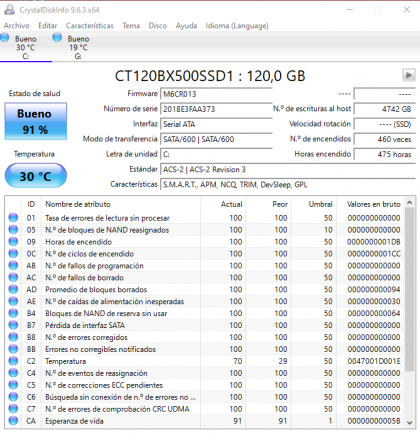Select the N.º de bloques de NAND reasignados row

pyautogui.click(x=204, y=230)
